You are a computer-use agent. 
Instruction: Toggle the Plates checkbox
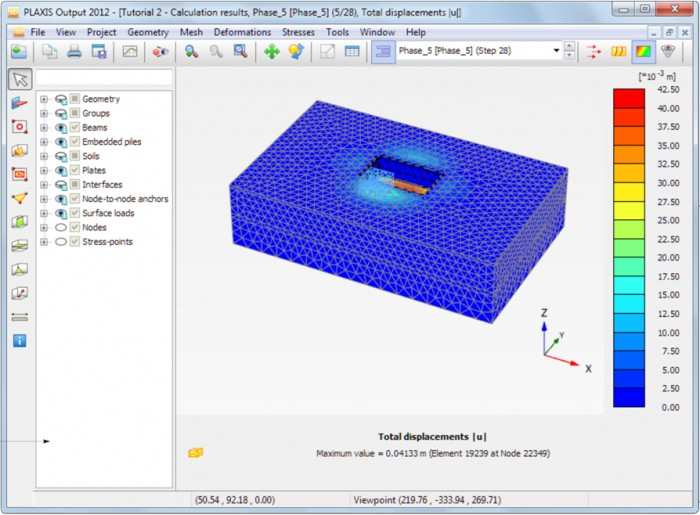[75, 170]
